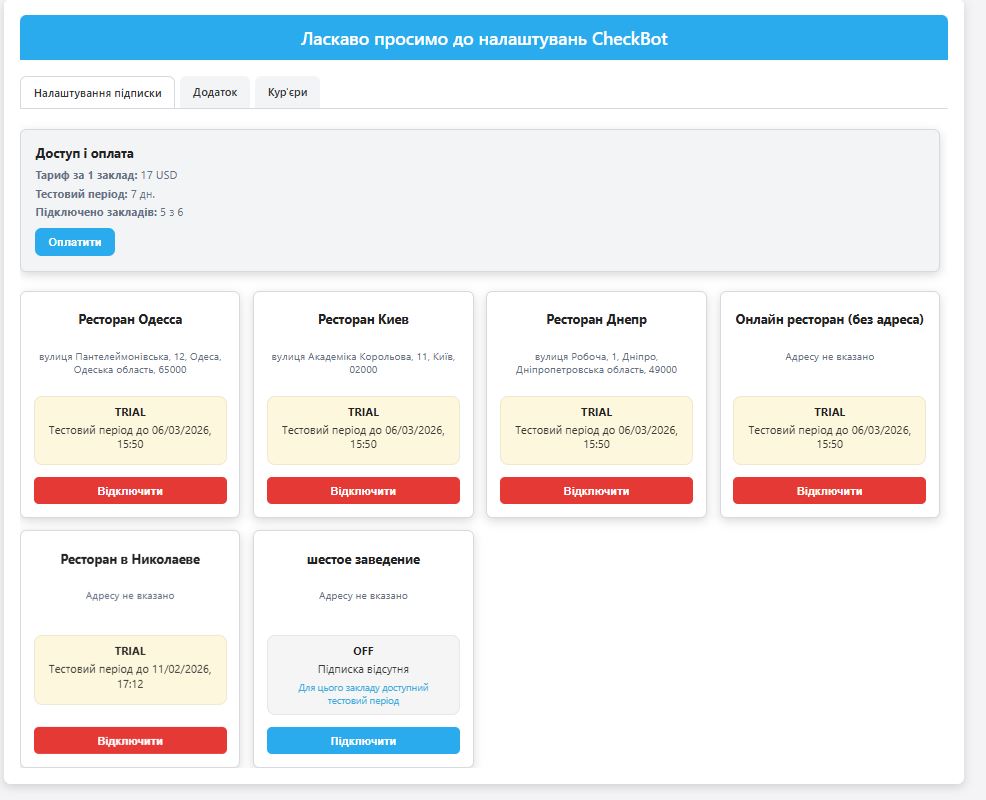Screen dimensions: 986x800
Task: Click Відключити for Ресторан Днепр
Action: coord(595,490)
